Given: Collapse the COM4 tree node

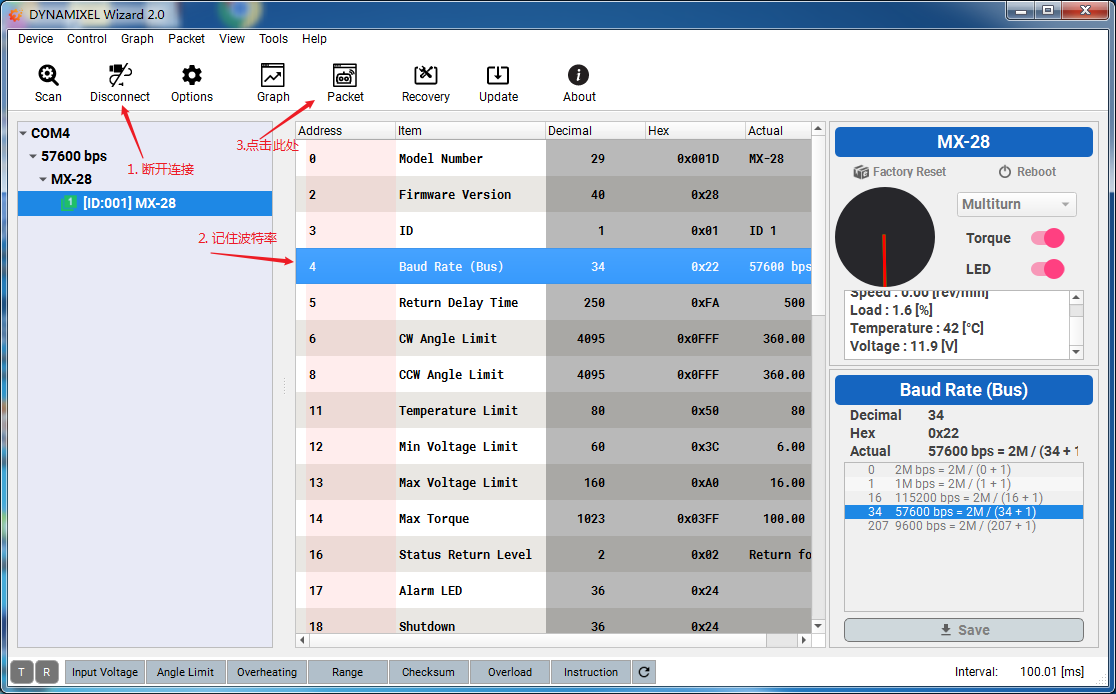Looking at the screenshot, I should coord(23,133).
